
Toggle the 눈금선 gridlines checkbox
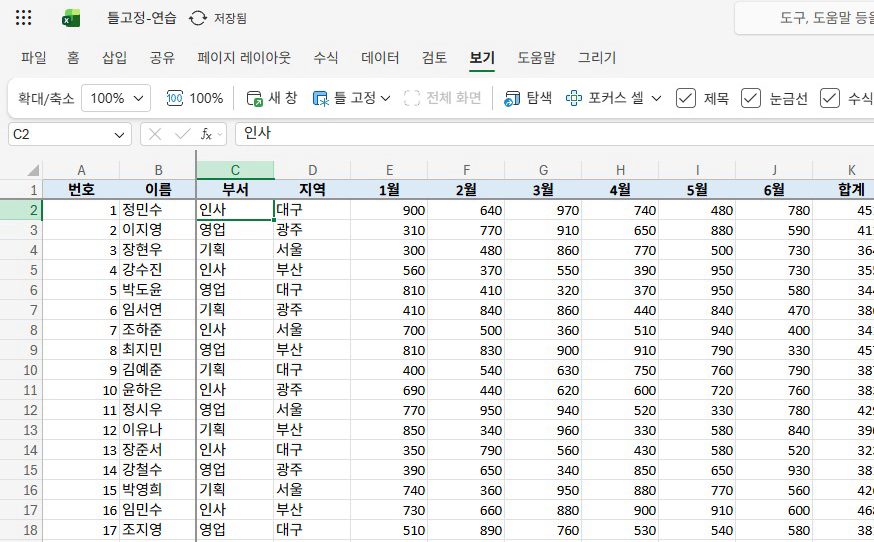751,98
